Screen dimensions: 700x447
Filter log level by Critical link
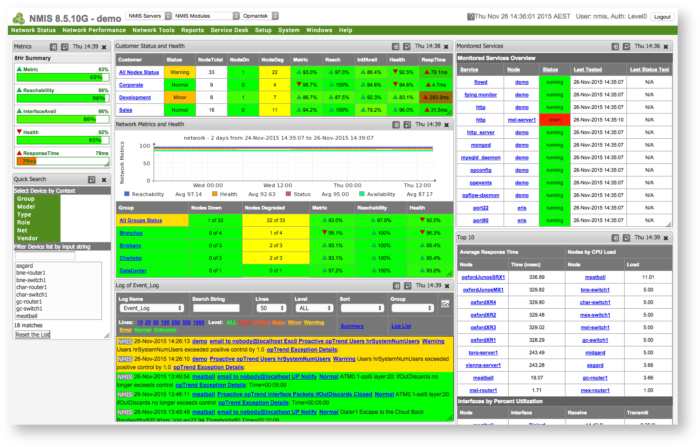pyautogui.click(x=262, y=322)
